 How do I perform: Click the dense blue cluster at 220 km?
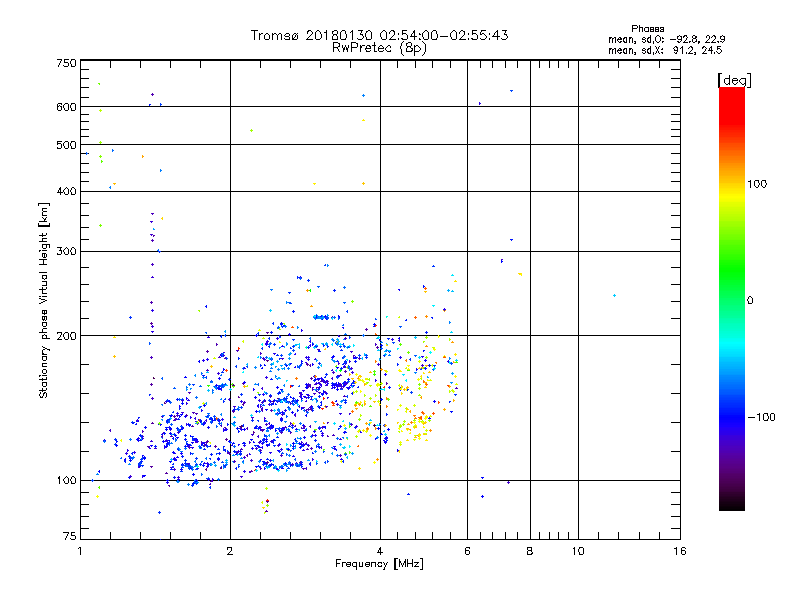coord(326,317)
